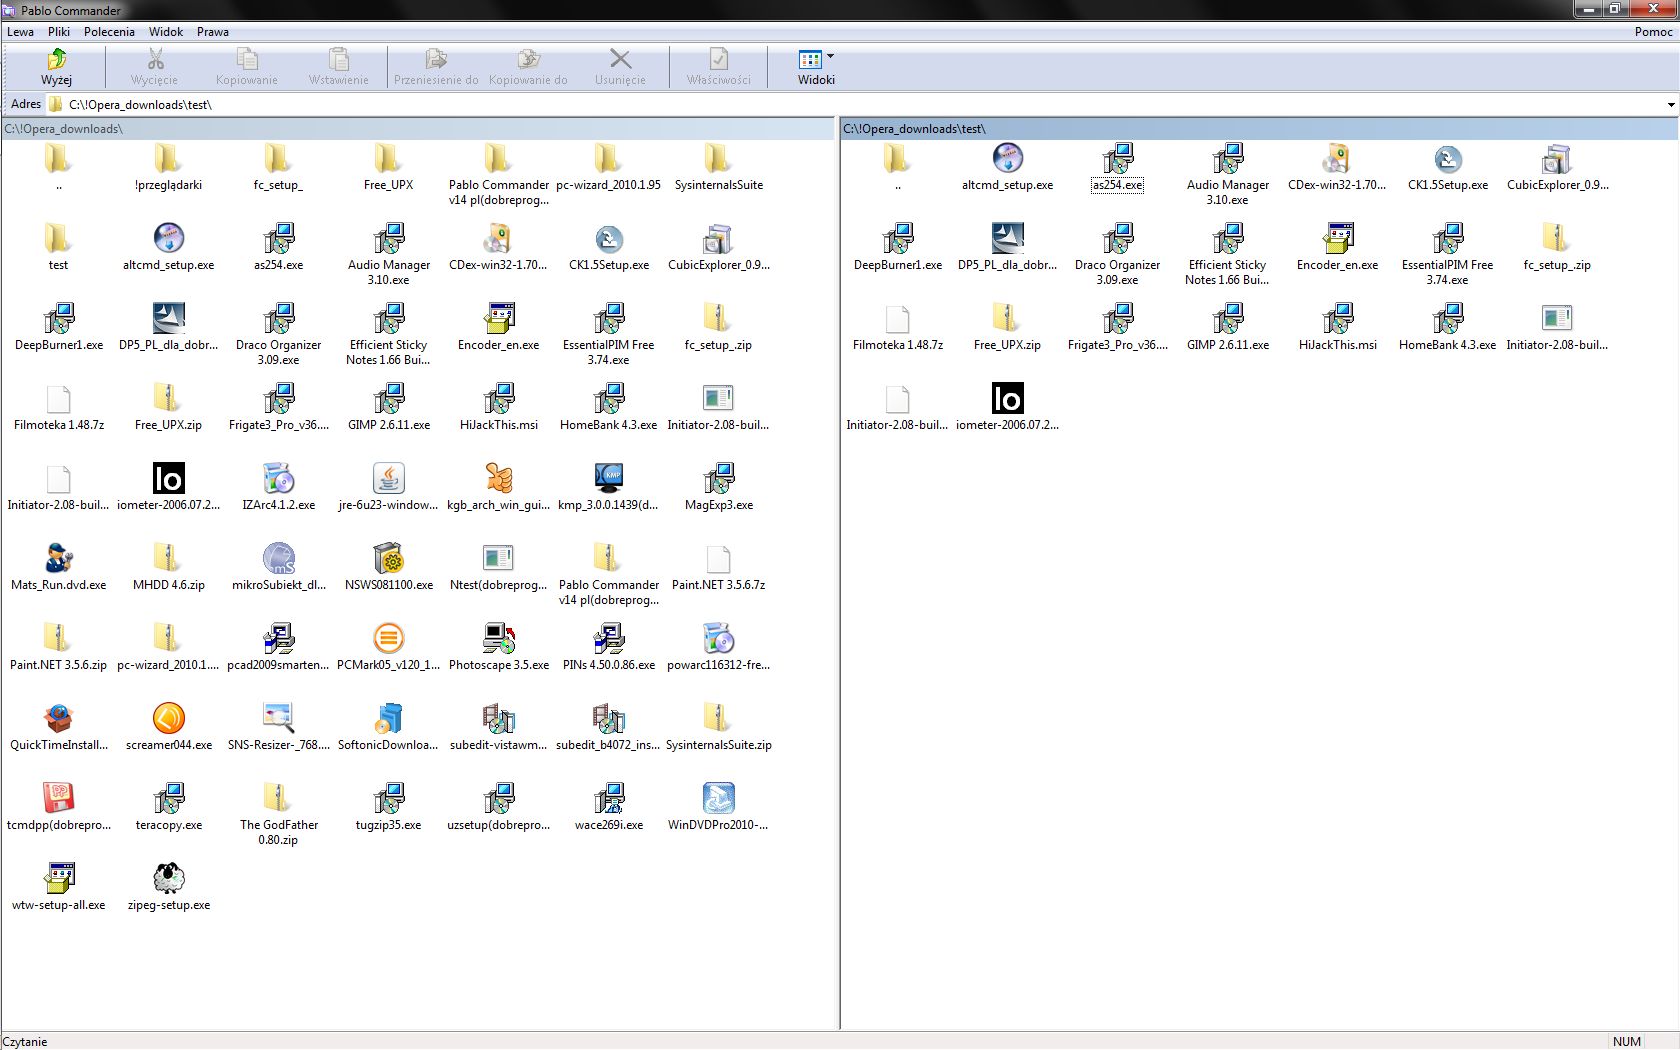Expand the Adres address bar dropdown
The height and width of the screenshot is (1050, 1680).
point(1671,104)
